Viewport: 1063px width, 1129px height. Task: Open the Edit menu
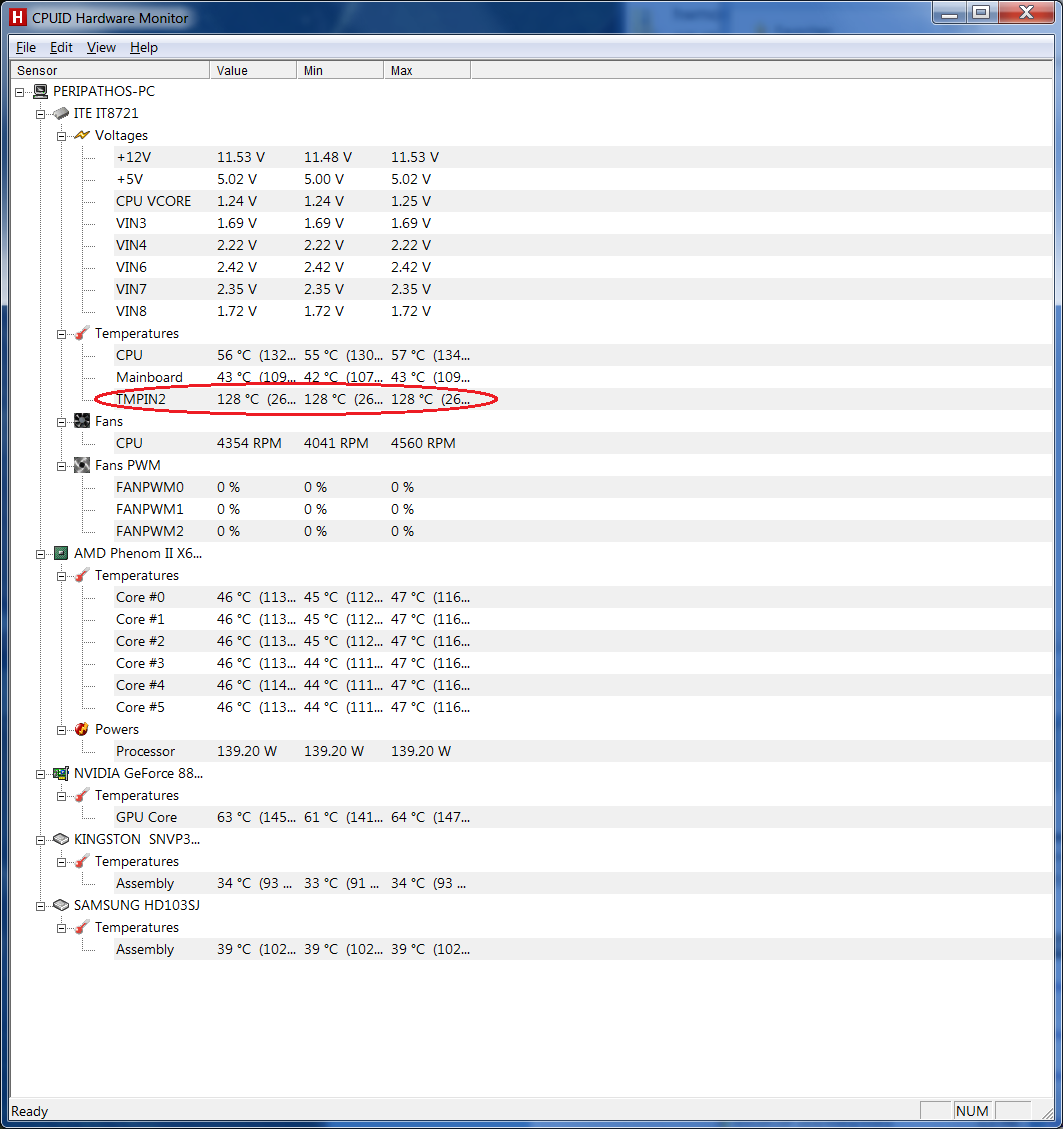coord(61,48)
